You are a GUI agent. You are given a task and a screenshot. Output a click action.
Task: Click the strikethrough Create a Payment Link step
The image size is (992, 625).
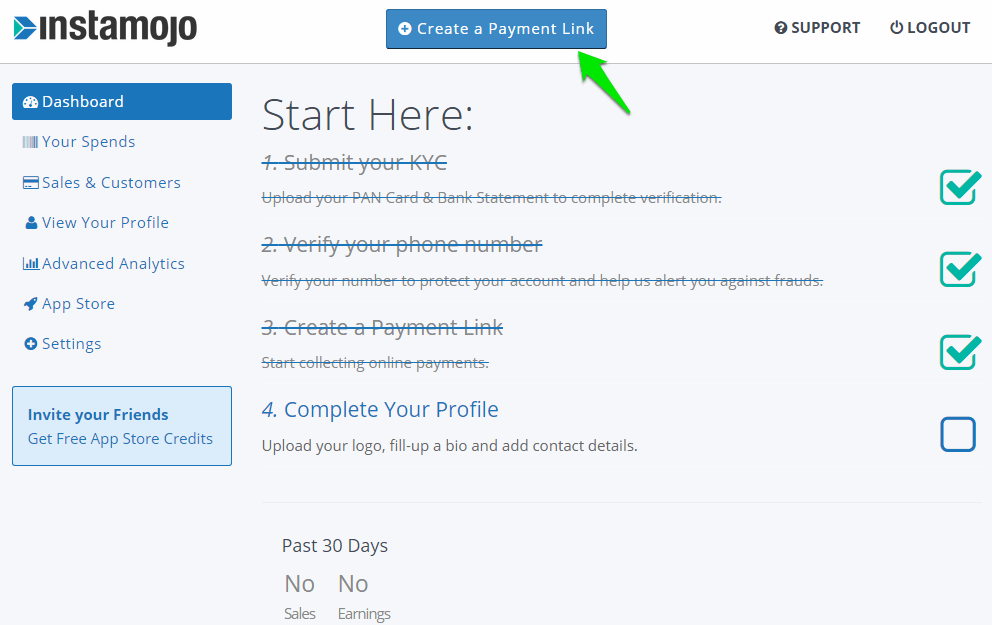point(382,328)
